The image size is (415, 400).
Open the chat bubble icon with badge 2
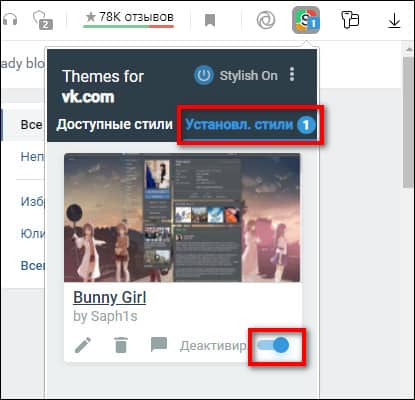tap(43, 20)
